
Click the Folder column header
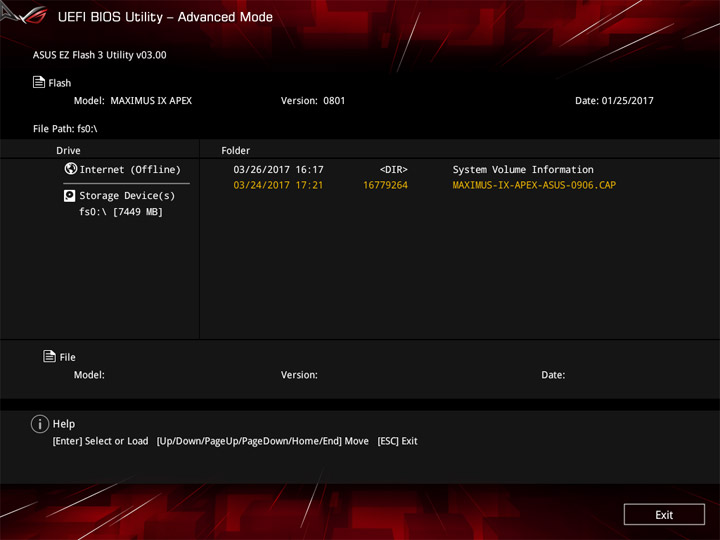click(x=236, y=150)
